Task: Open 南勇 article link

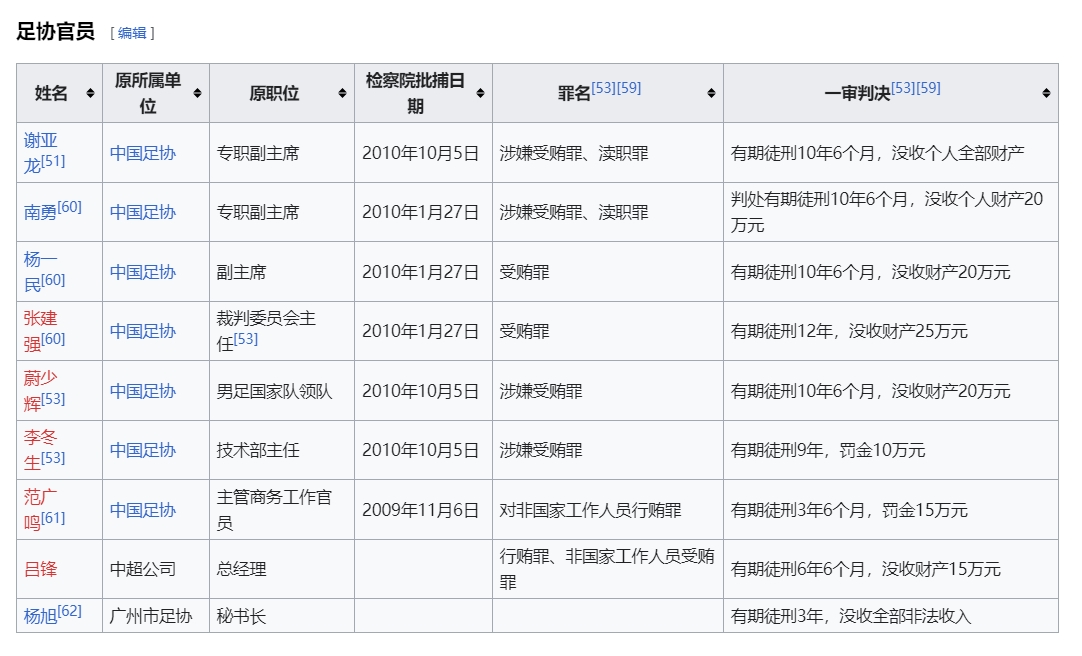Action: 40,212
